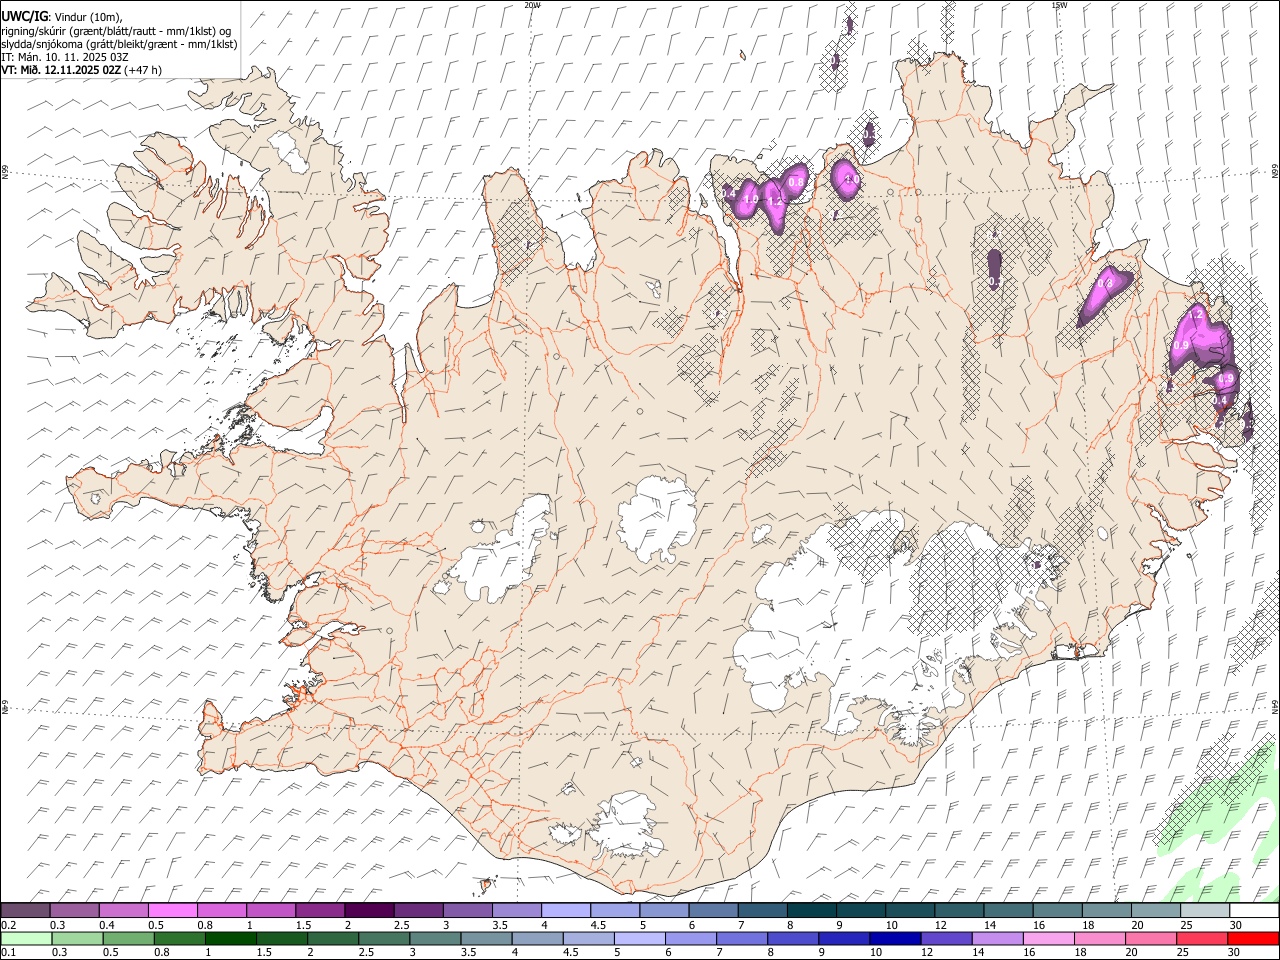
Task: Pick the rain scale swatch between 14 and 16
Action: click(998, 938)
